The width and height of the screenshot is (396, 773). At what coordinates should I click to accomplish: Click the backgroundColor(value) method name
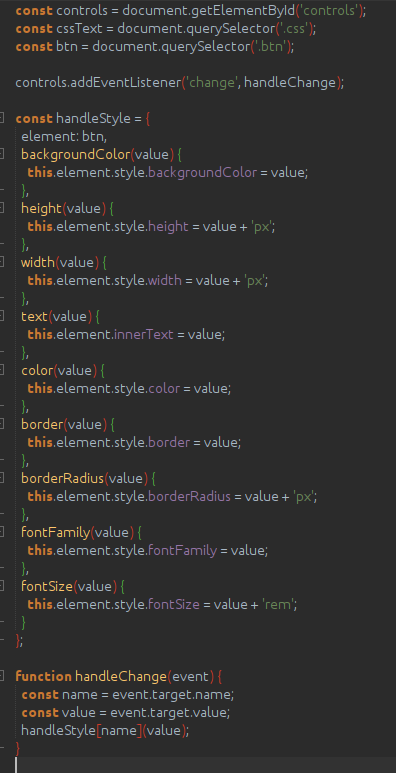click(75, 154)
